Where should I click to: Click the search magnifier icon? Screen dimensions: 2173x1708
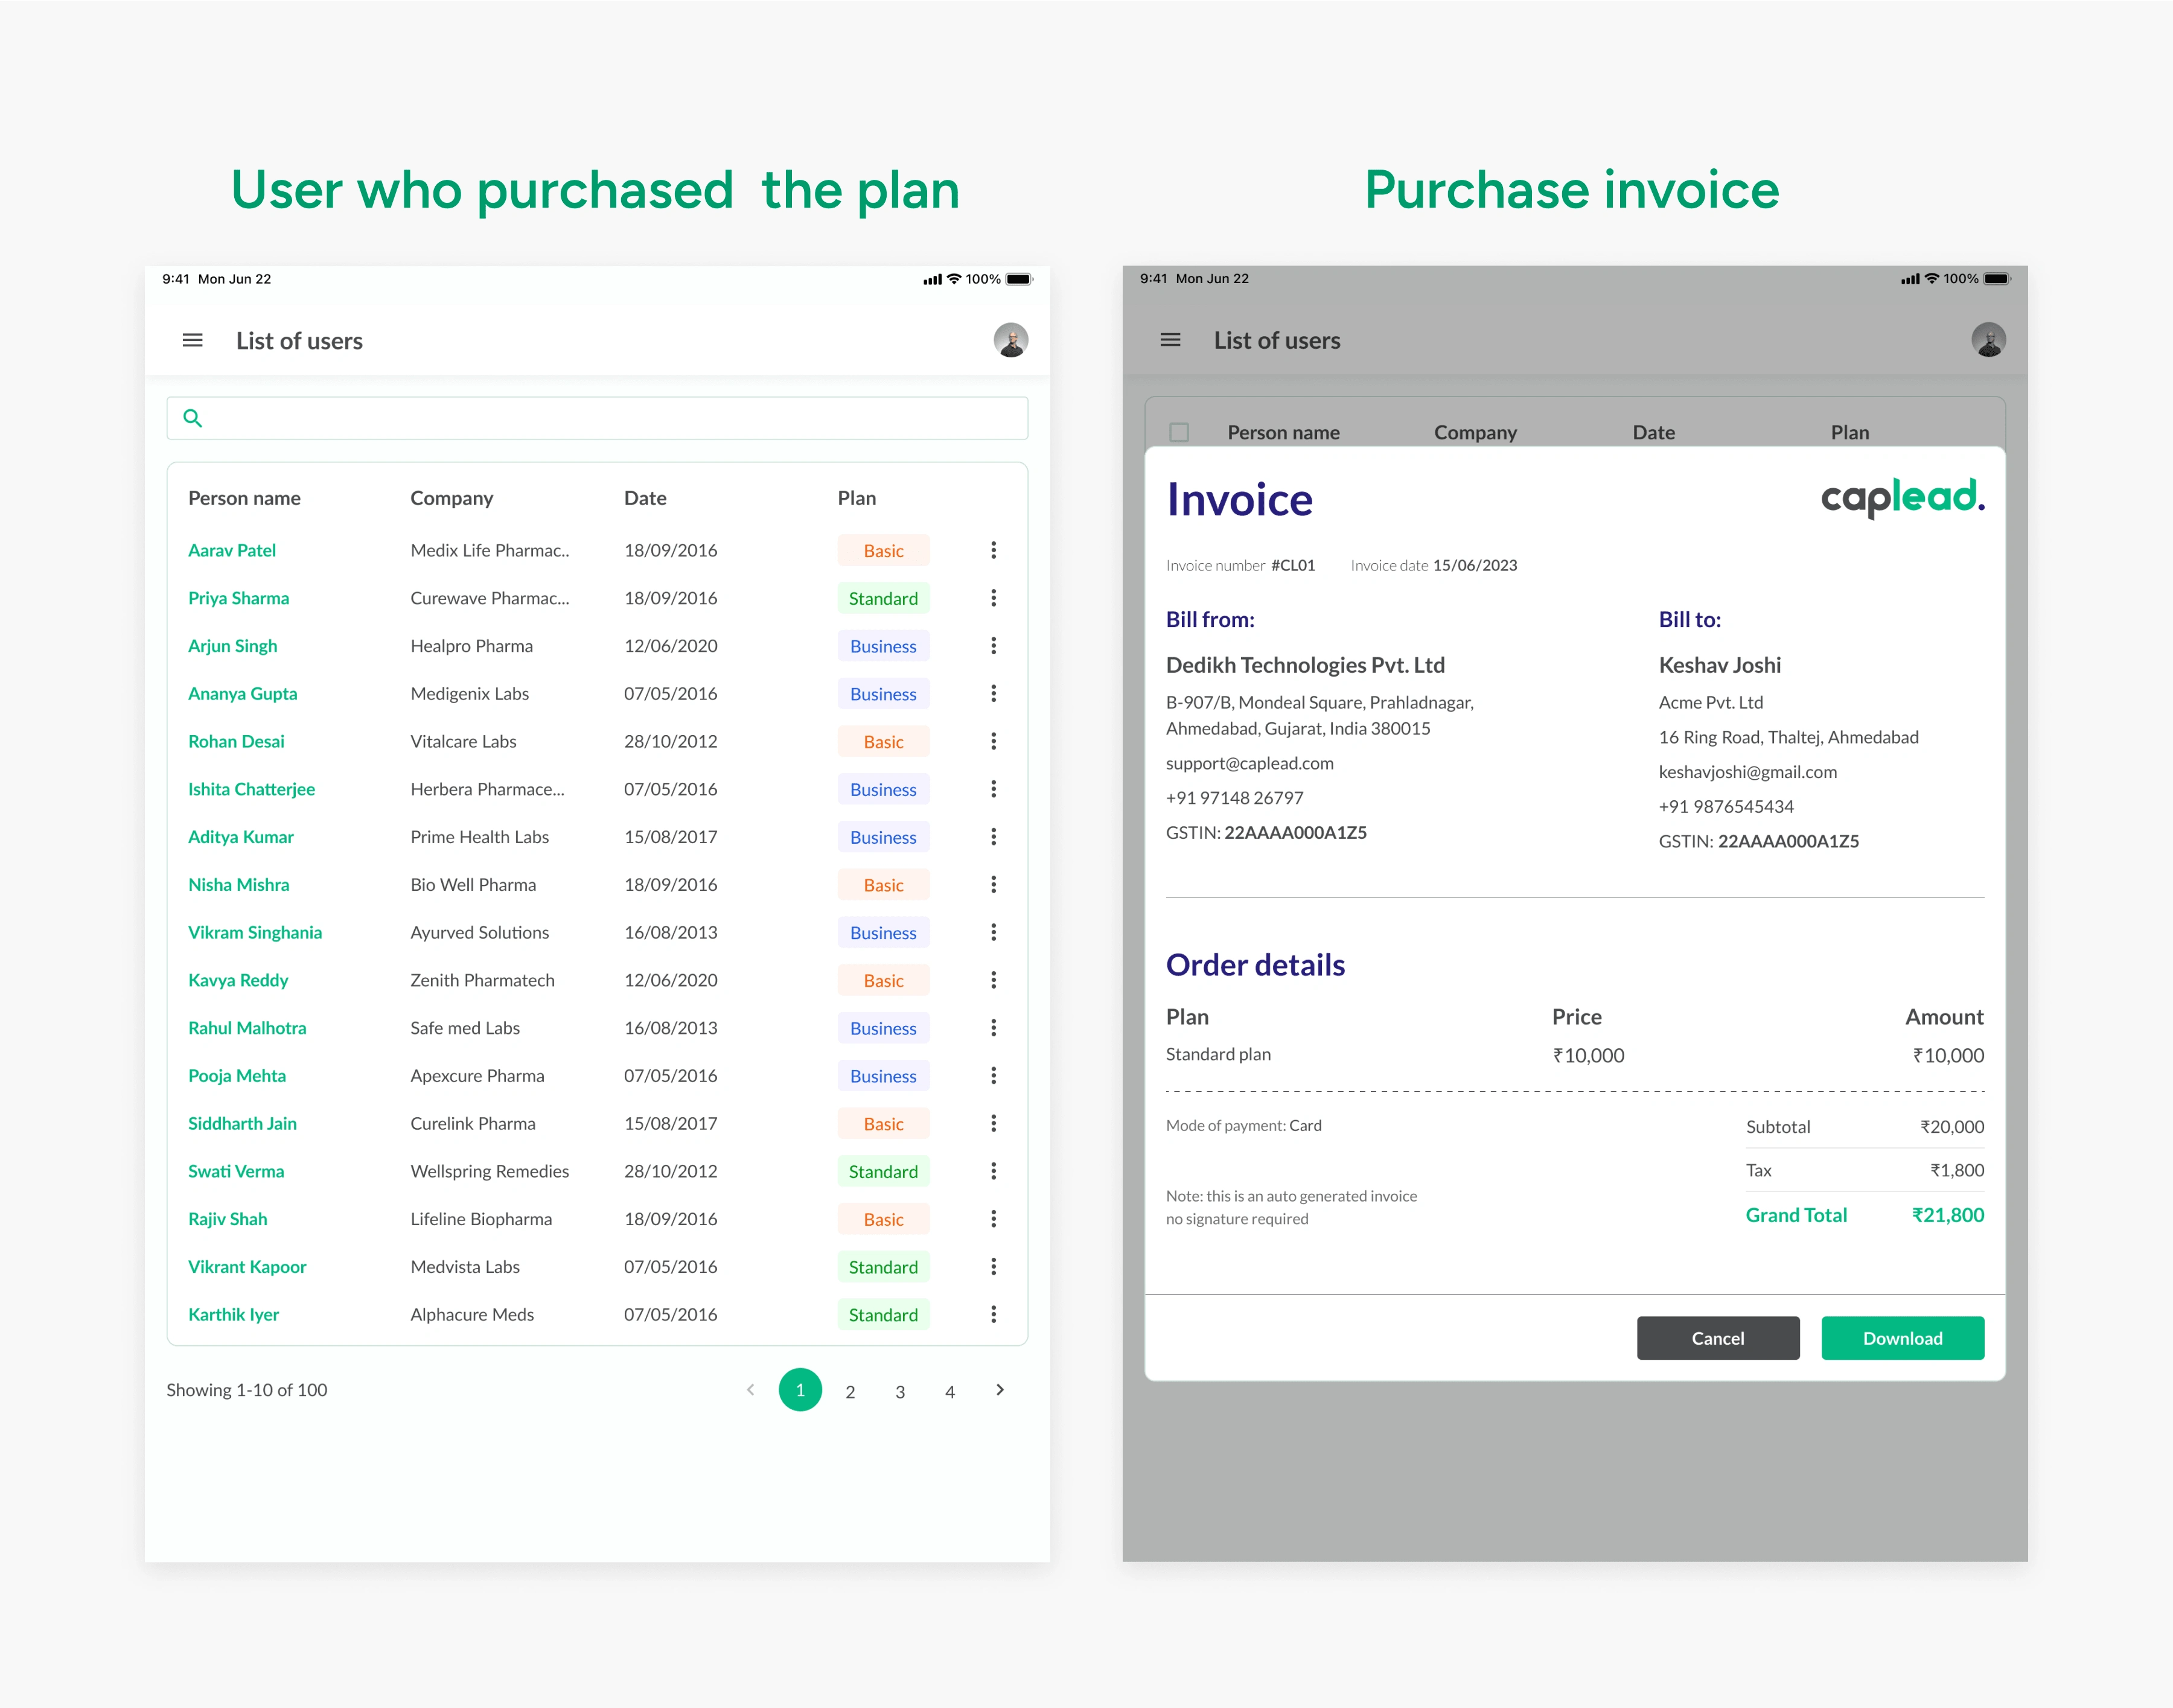[x=193, y=418]
